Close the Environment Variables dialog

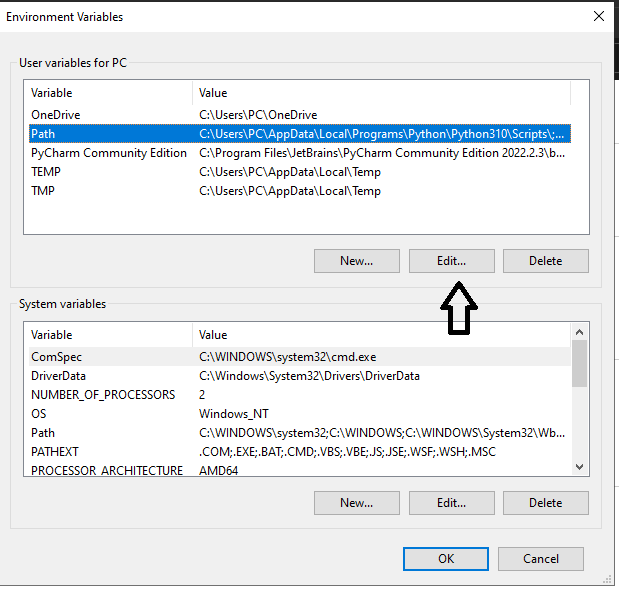pyautogui.click(x=598, y=17)
